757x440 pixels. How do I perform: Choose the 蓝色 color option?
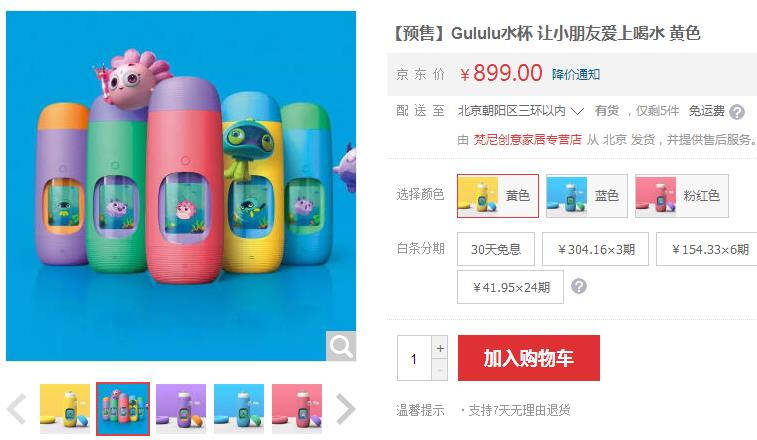point(587,196)
